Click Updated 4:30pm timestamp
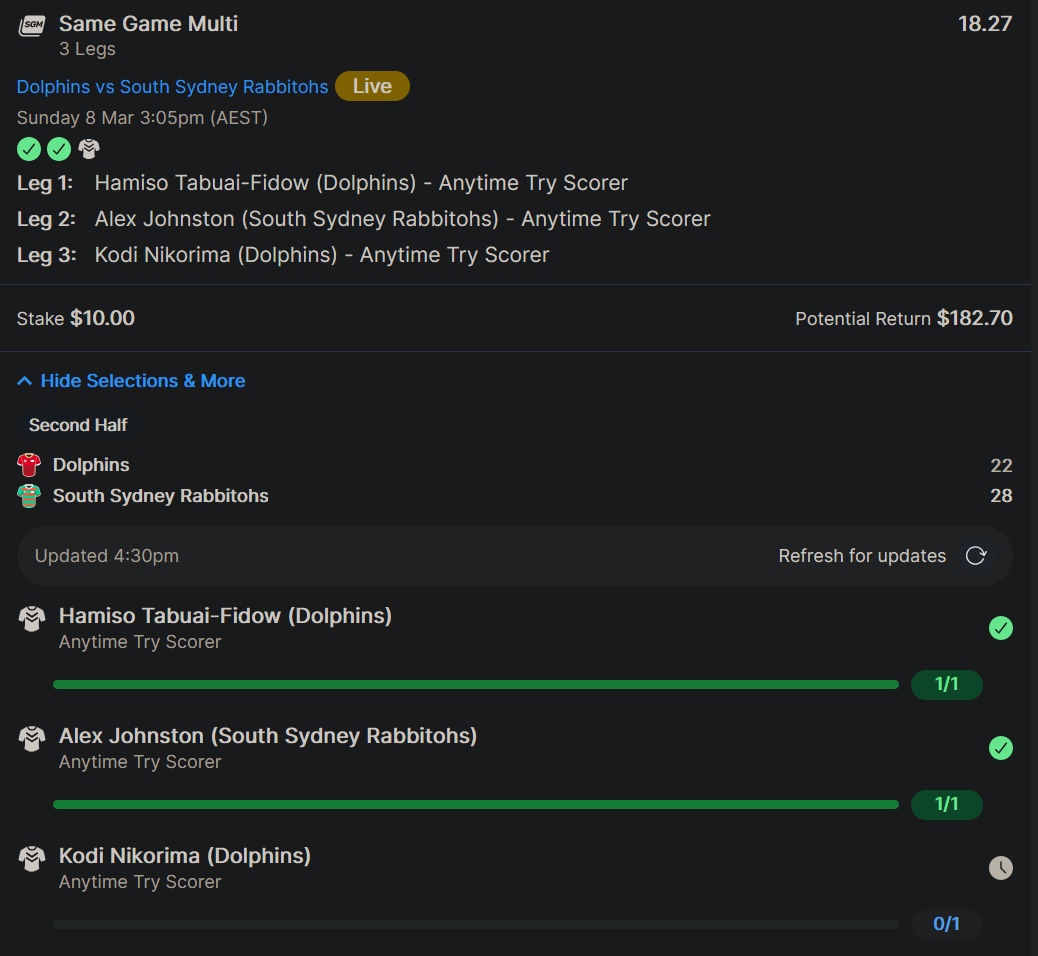Screen dimensions: 1038x956 point(107,555)
